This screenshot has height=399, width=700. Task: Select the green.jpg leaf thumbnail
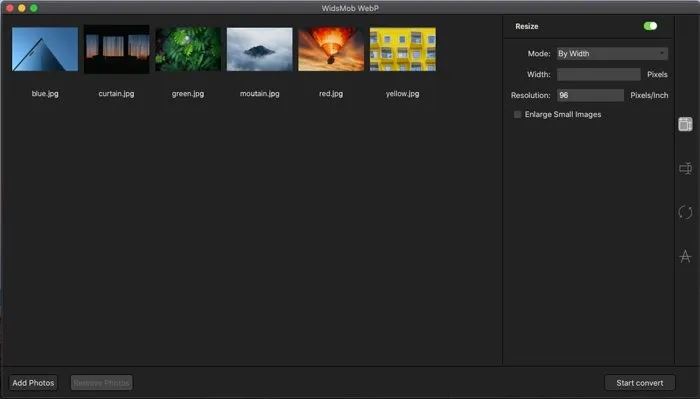pos(188,49)
